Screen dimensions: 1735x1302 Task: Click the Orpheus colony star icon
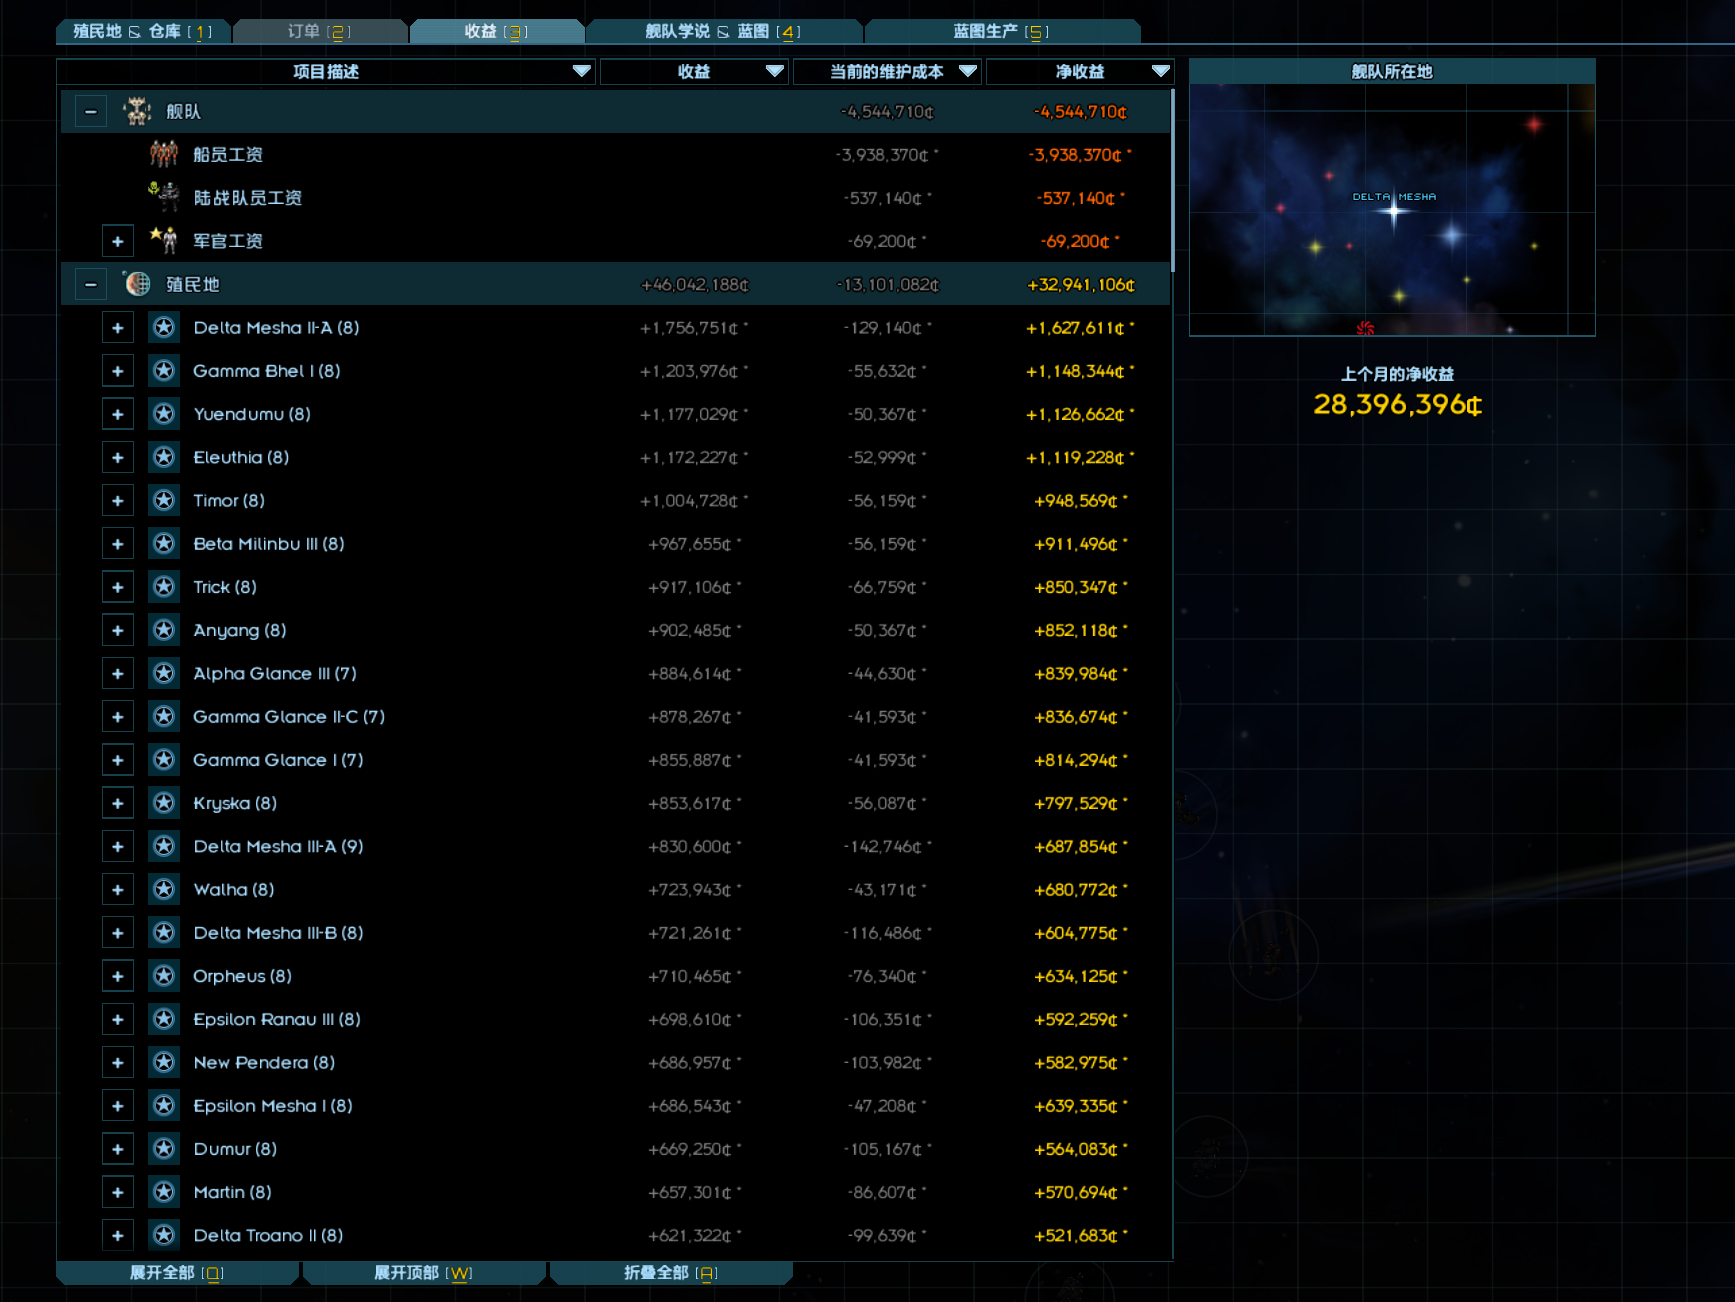pos(164,976)
